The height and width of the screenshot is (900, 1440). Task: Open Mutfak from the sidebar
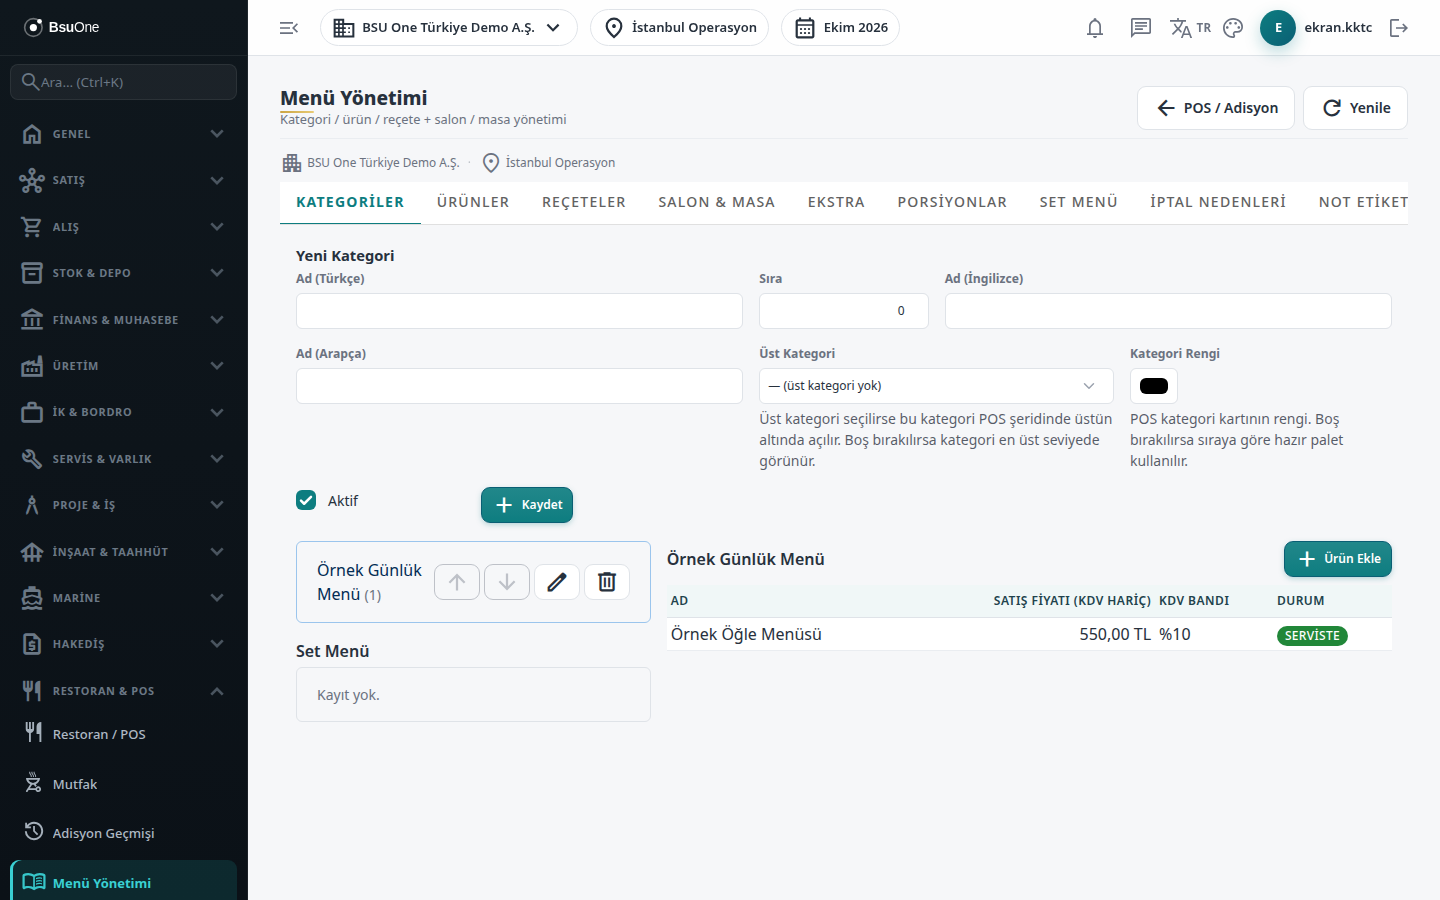coord(124,784)
